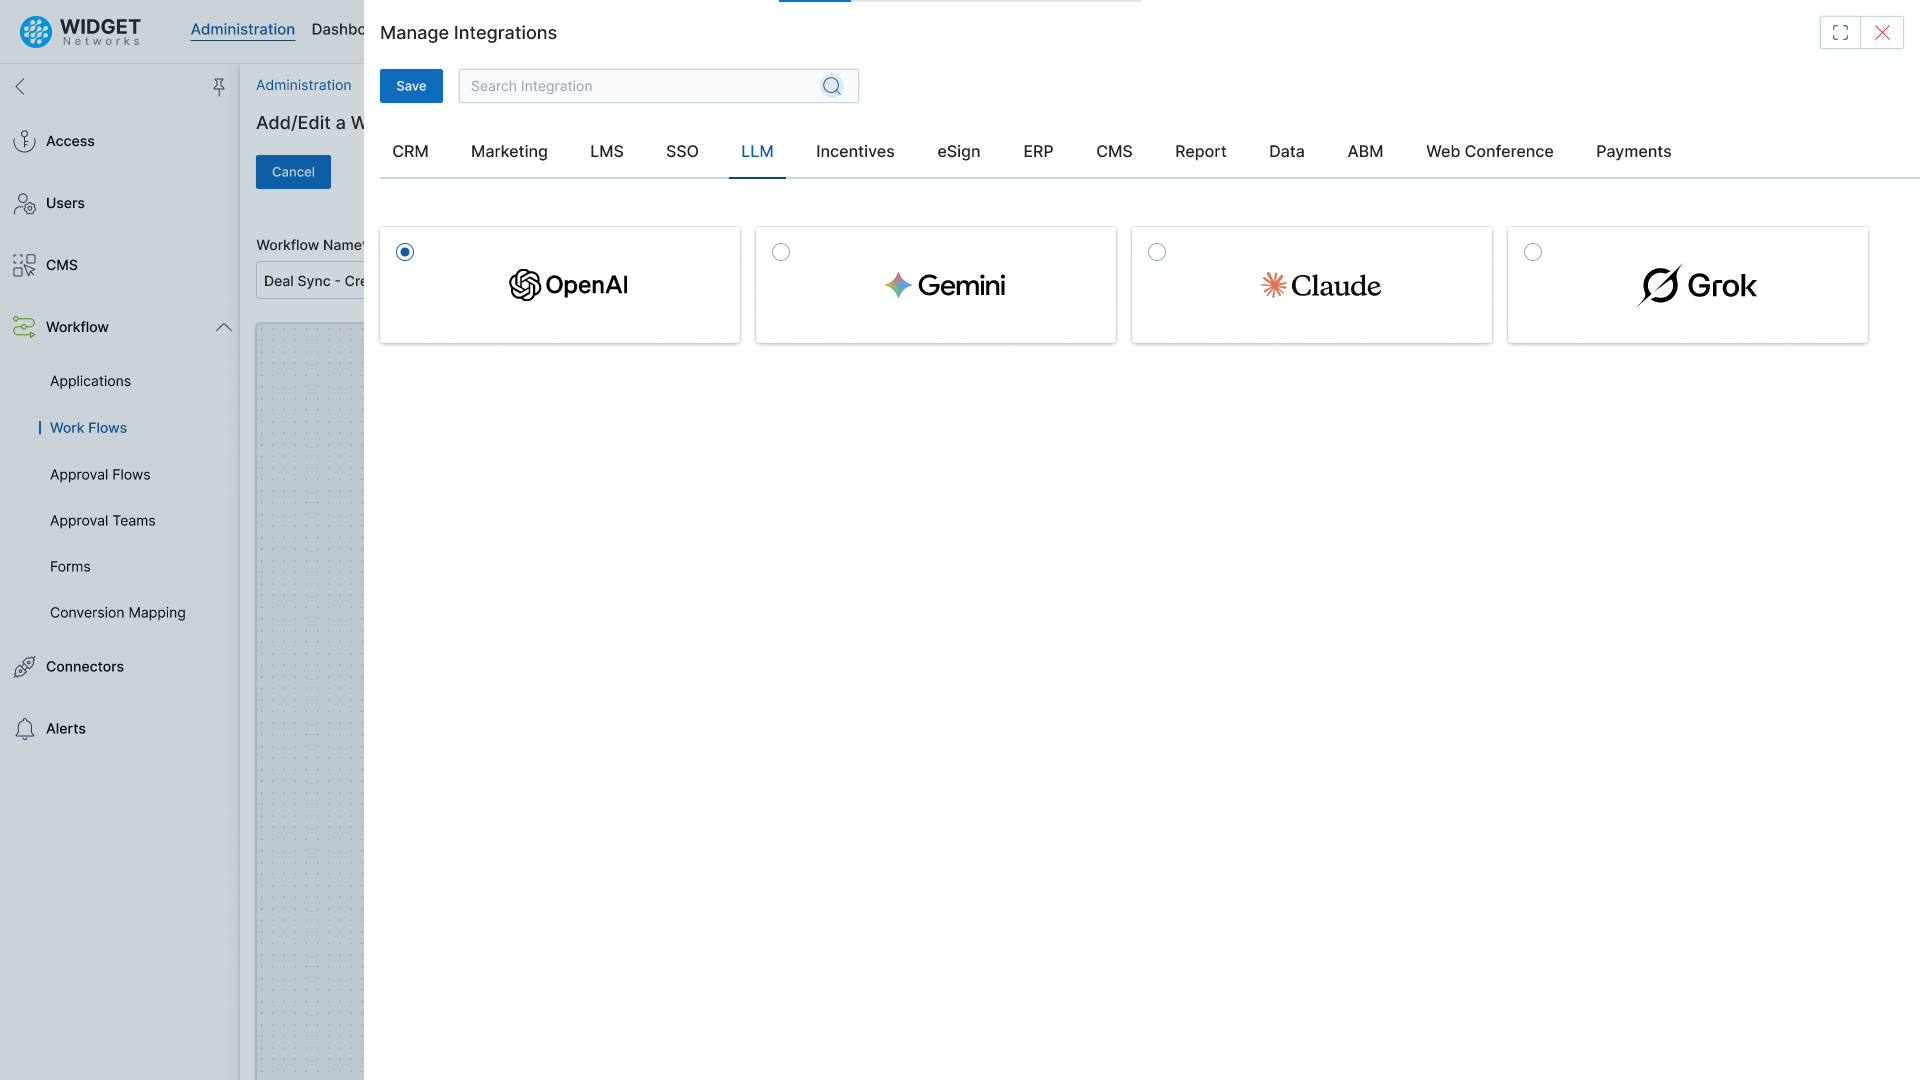This screenshot has width=1920, height=1080.
Task: Switch to the ABM tab
Action: click(1365, 152)
